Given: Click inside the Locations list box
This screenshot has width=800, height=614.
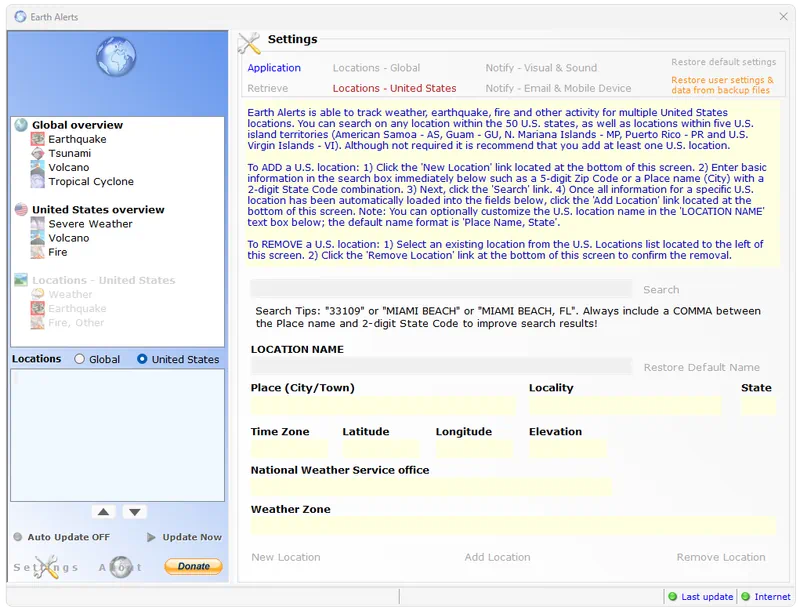Looking at the screenshot, I should pos(117,435).
